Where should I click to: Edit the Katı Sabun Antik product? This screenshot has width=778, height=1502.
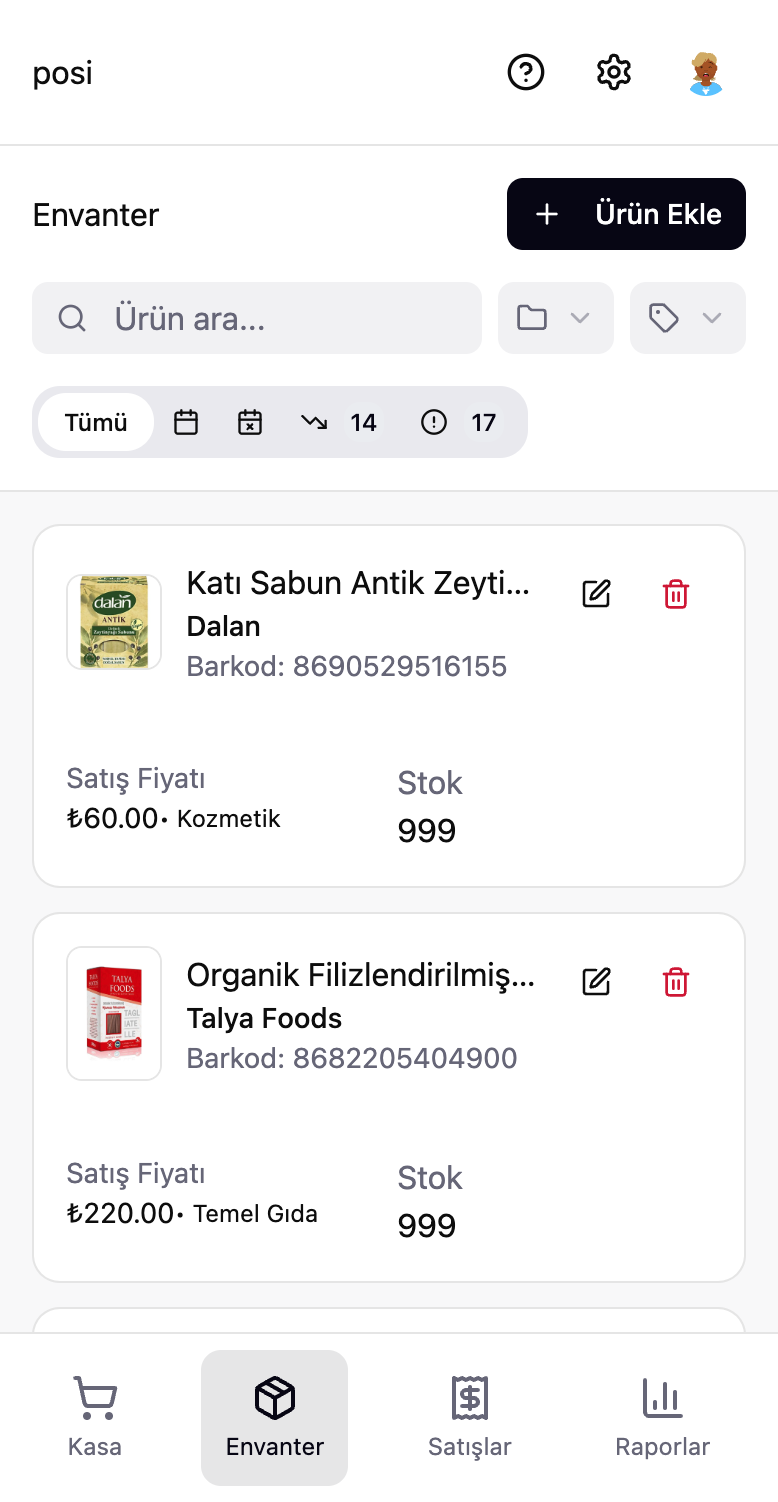click(596, 594)
